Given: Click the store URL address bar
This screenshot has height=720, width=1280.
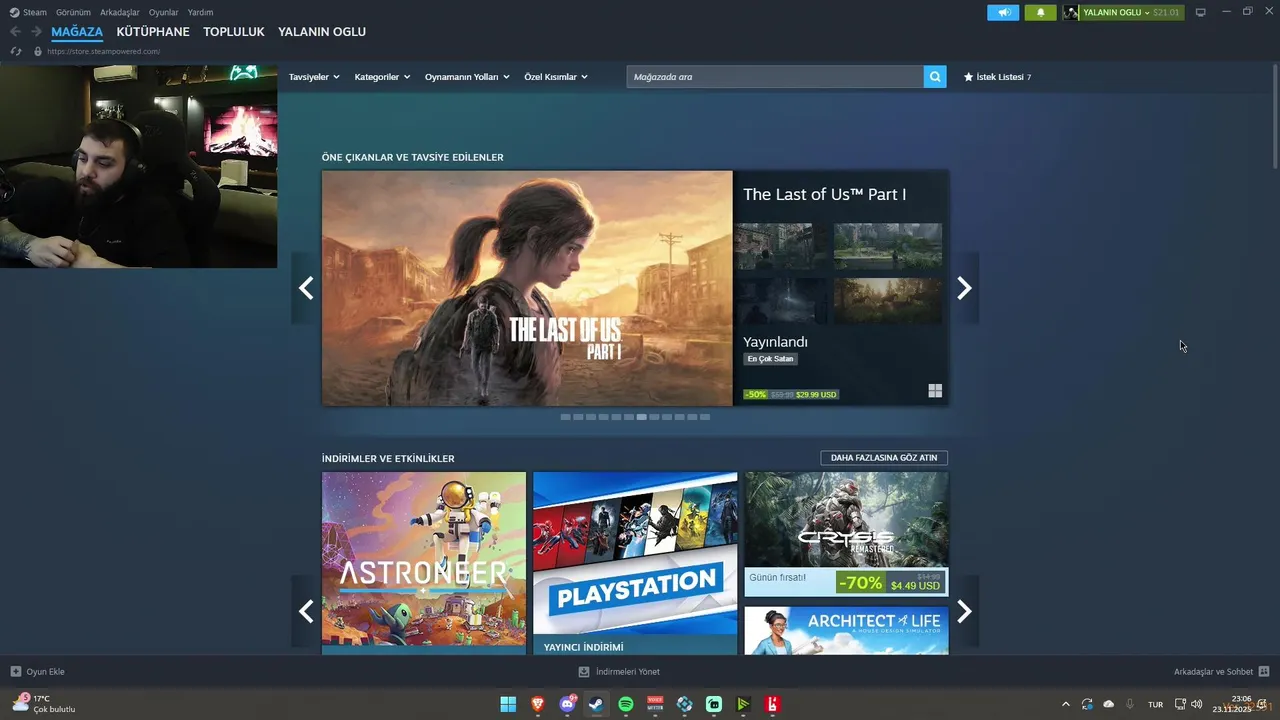Looking at the screenshot, I should (103, 51).
